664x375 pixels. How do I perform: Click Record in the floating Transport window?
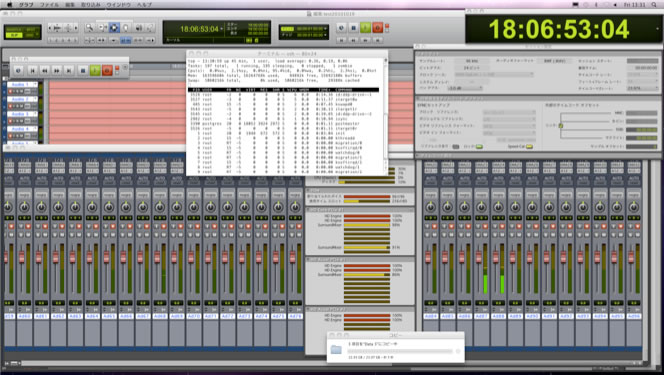[x=107, y=70]
